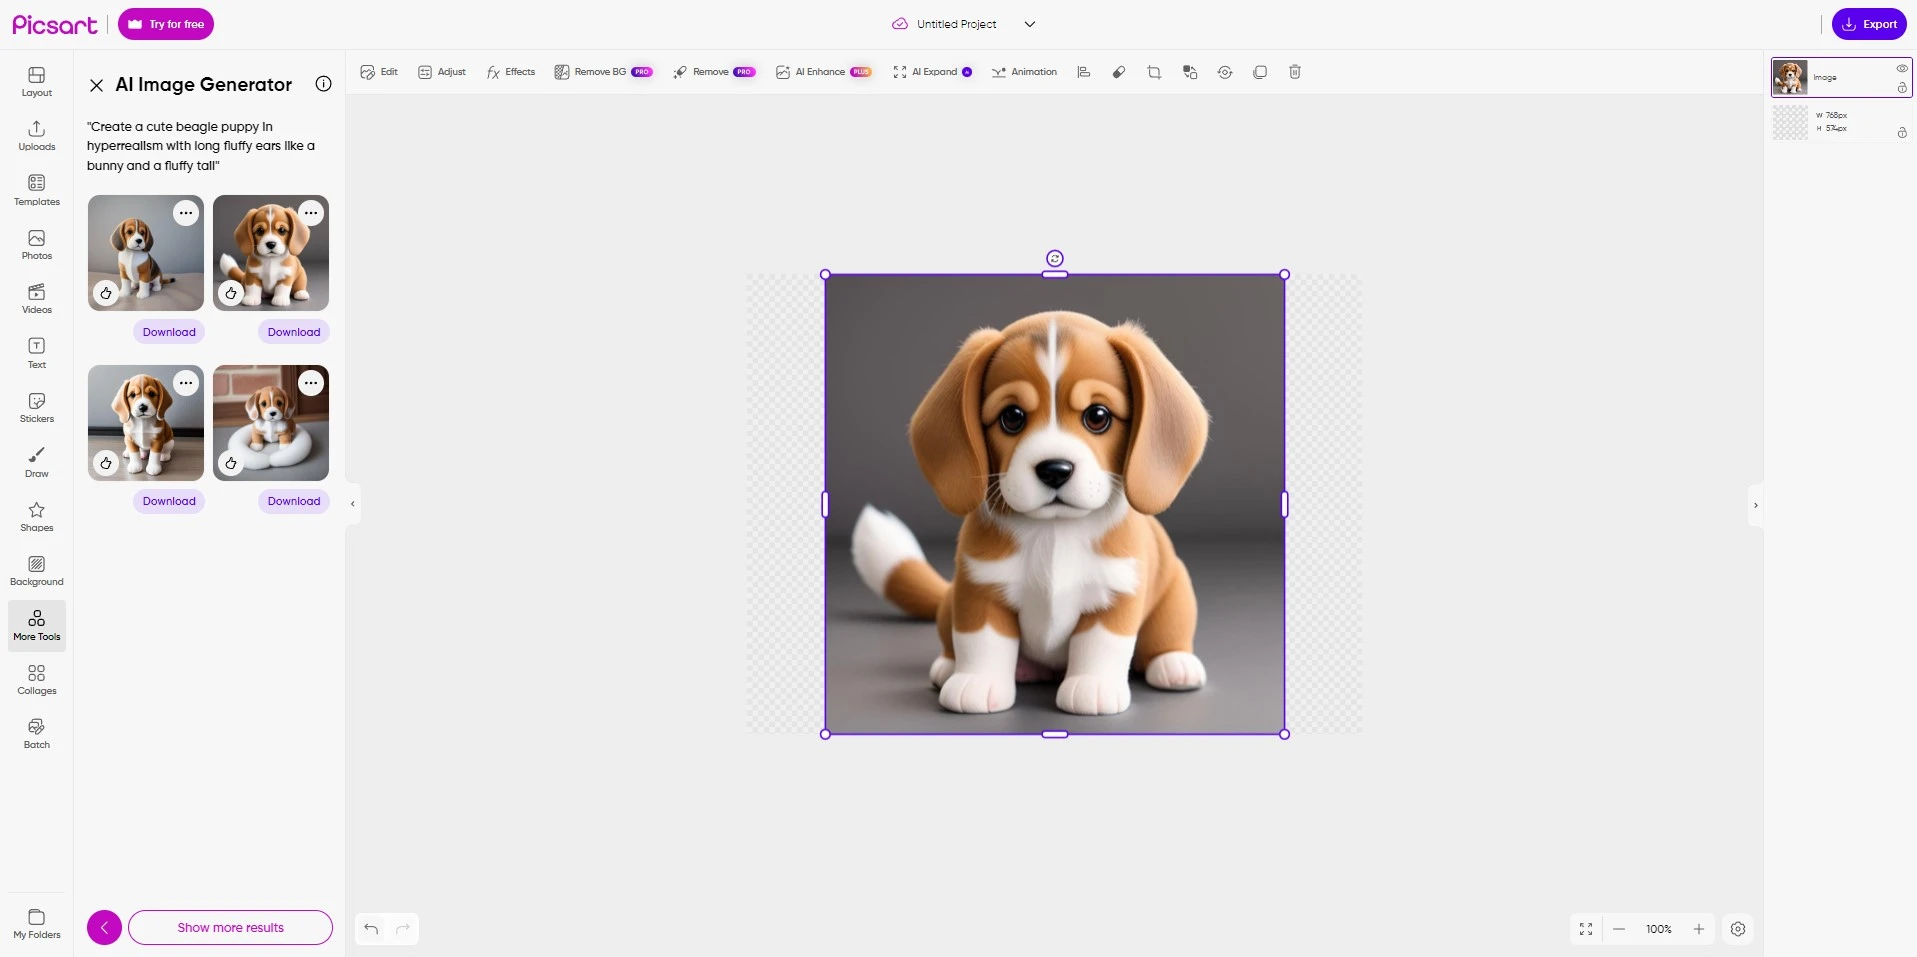Like the third generated puppy image

click(106, 463)
